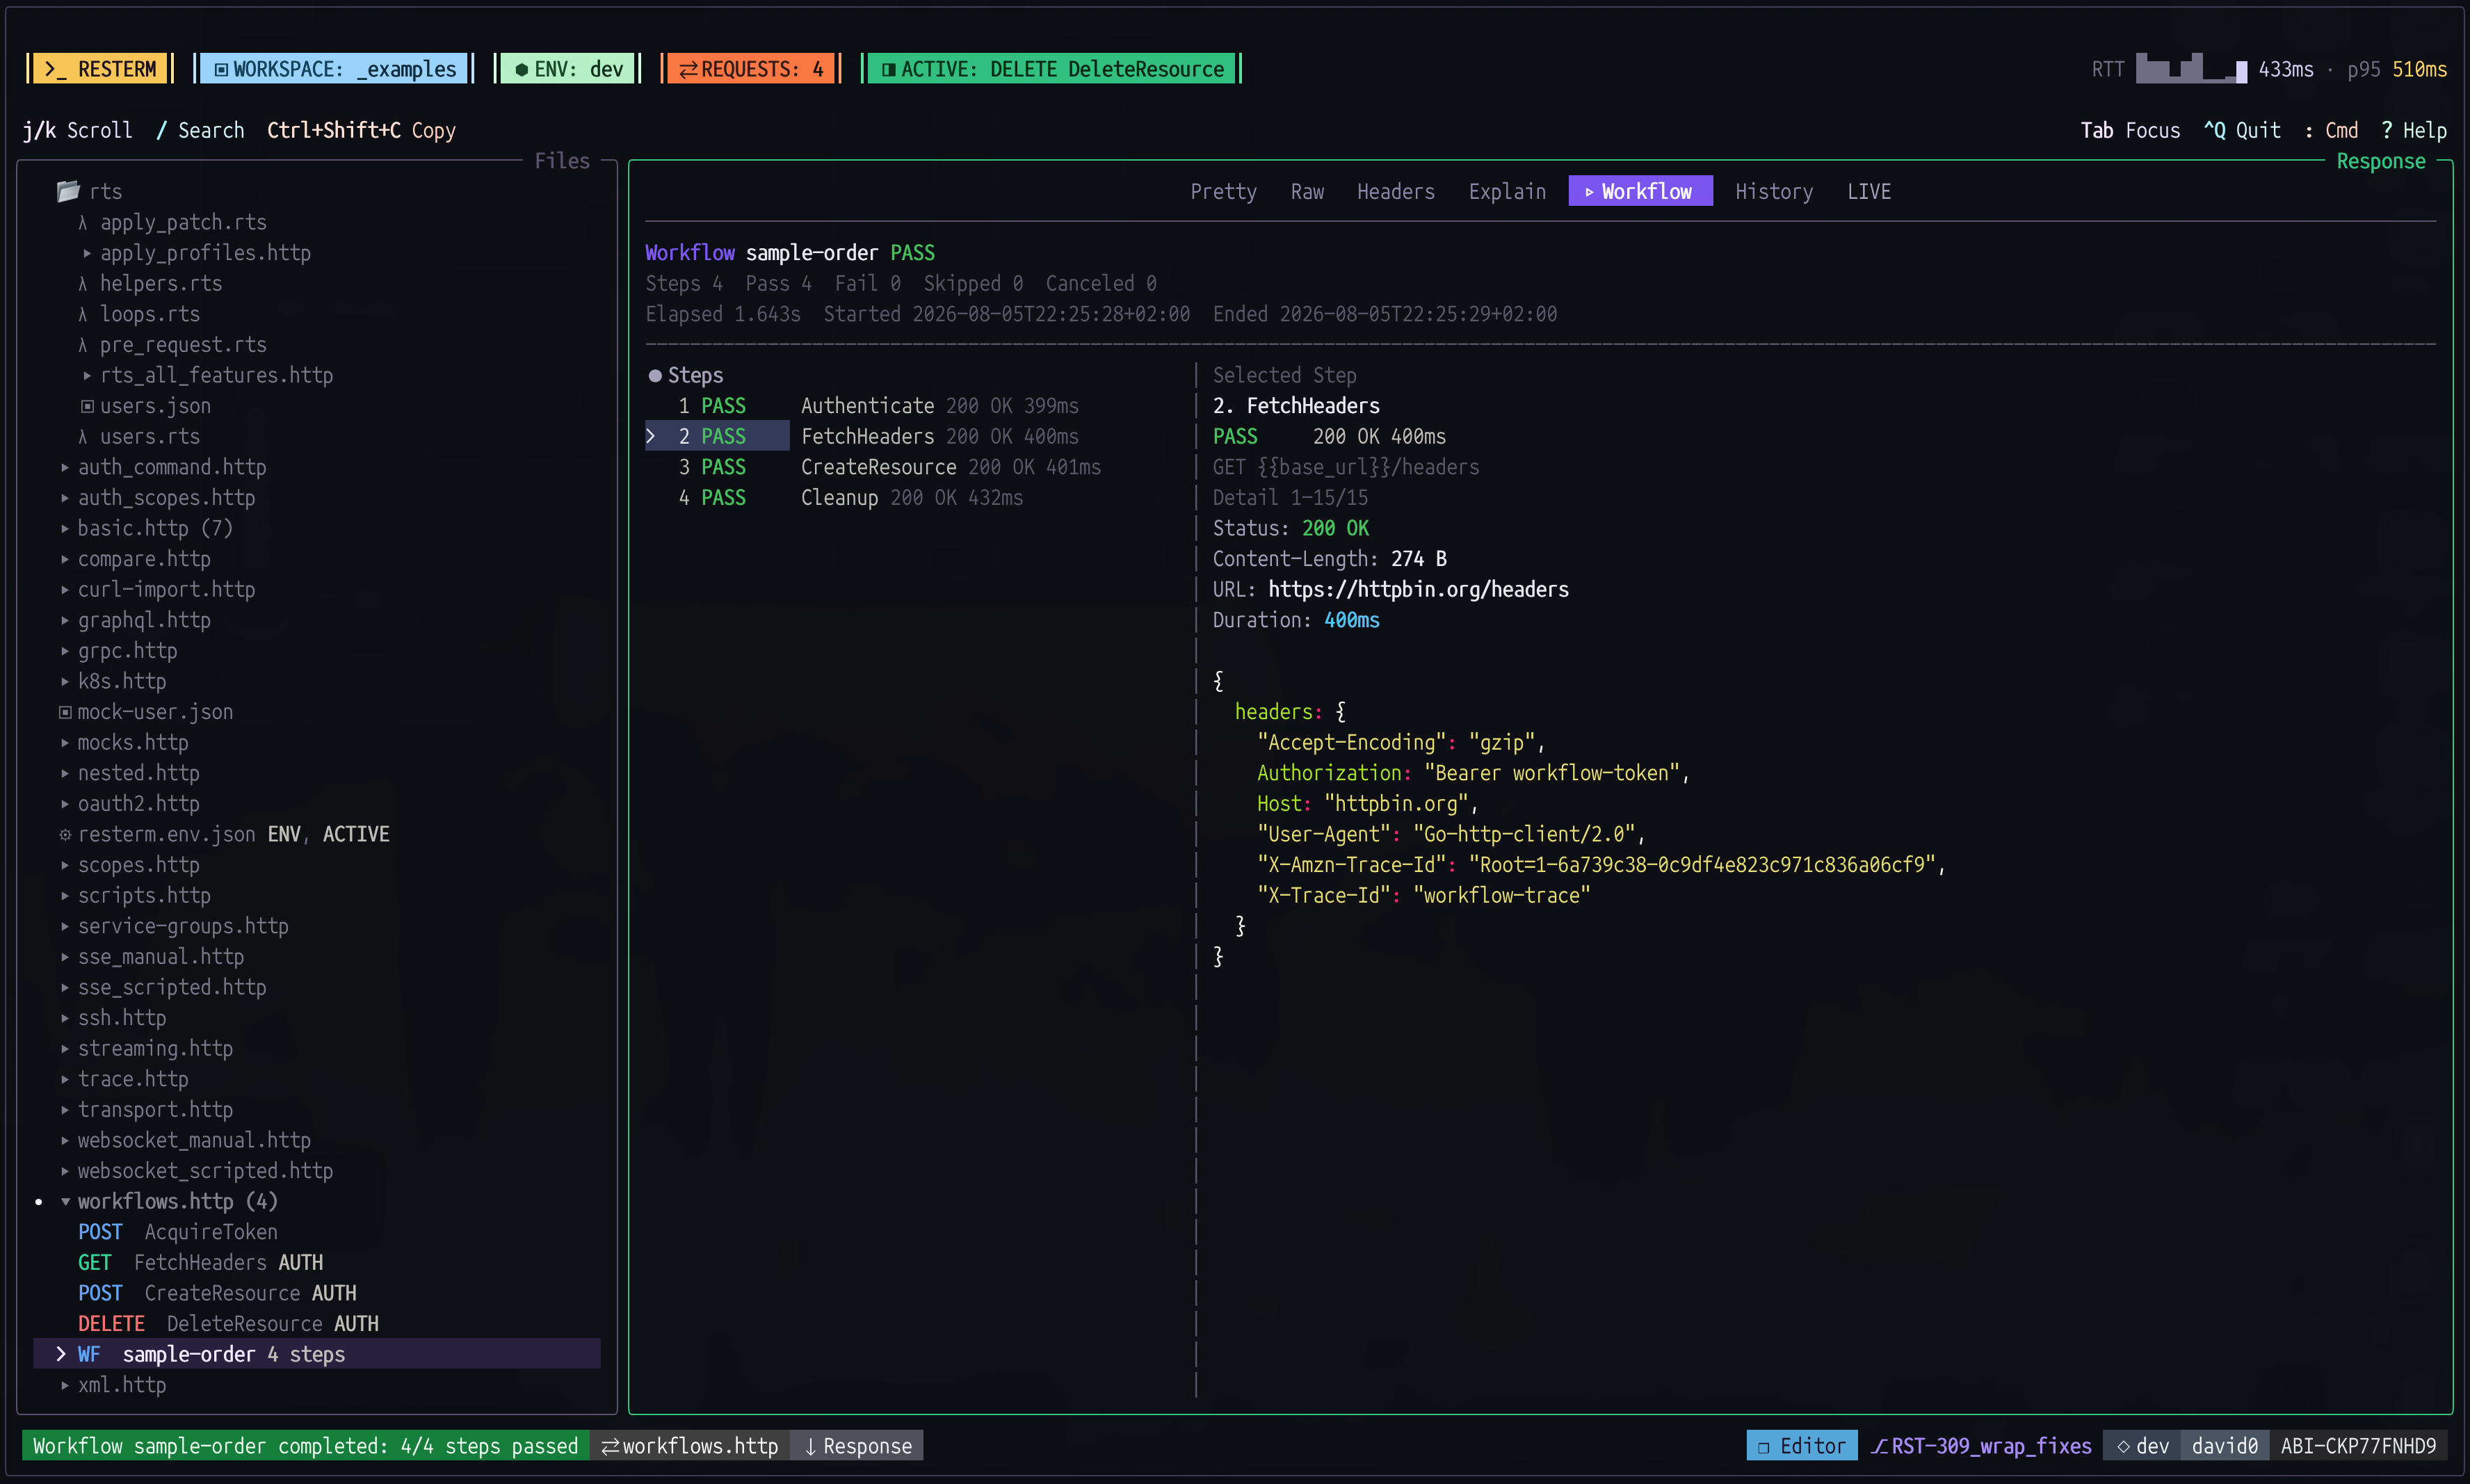Select POST AcquireToken request
Image resolution: width=2470 pixels, height=1484 pixels.
coord(178,1232)
